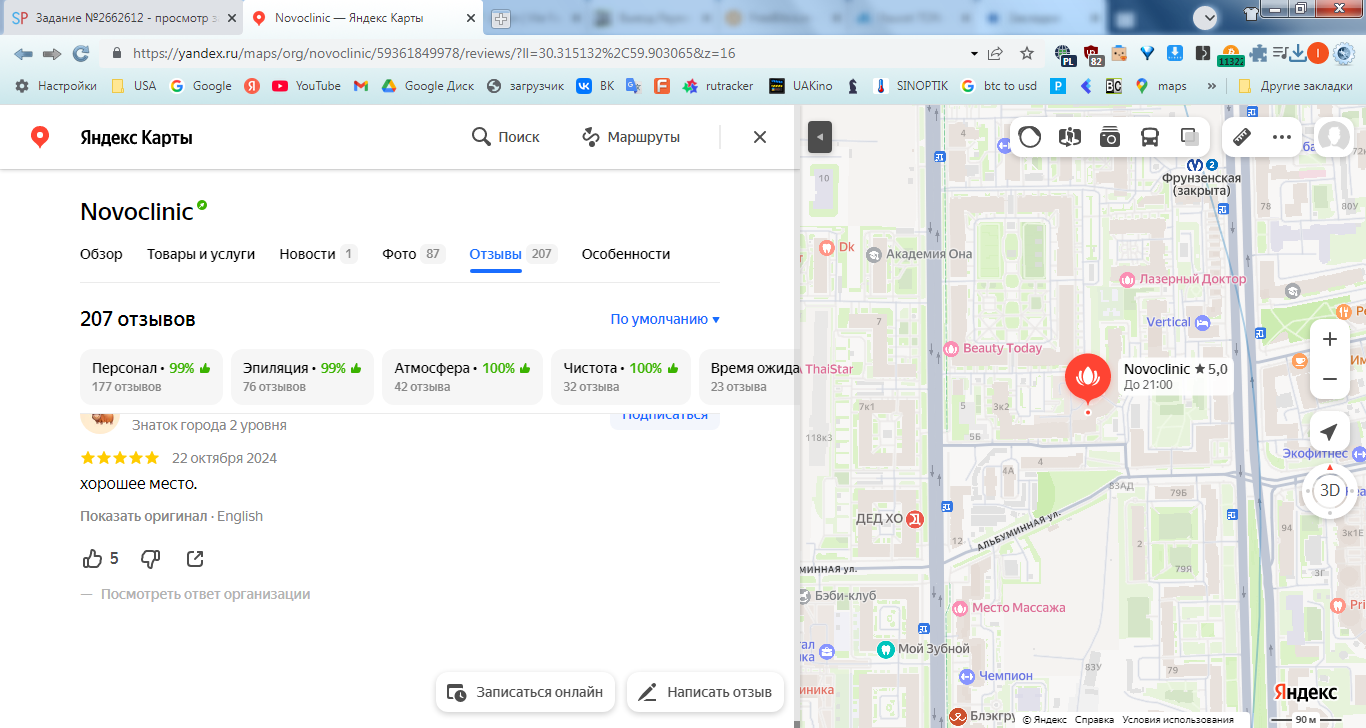Toggle traffic layer on the map

tap(1029, 137)
